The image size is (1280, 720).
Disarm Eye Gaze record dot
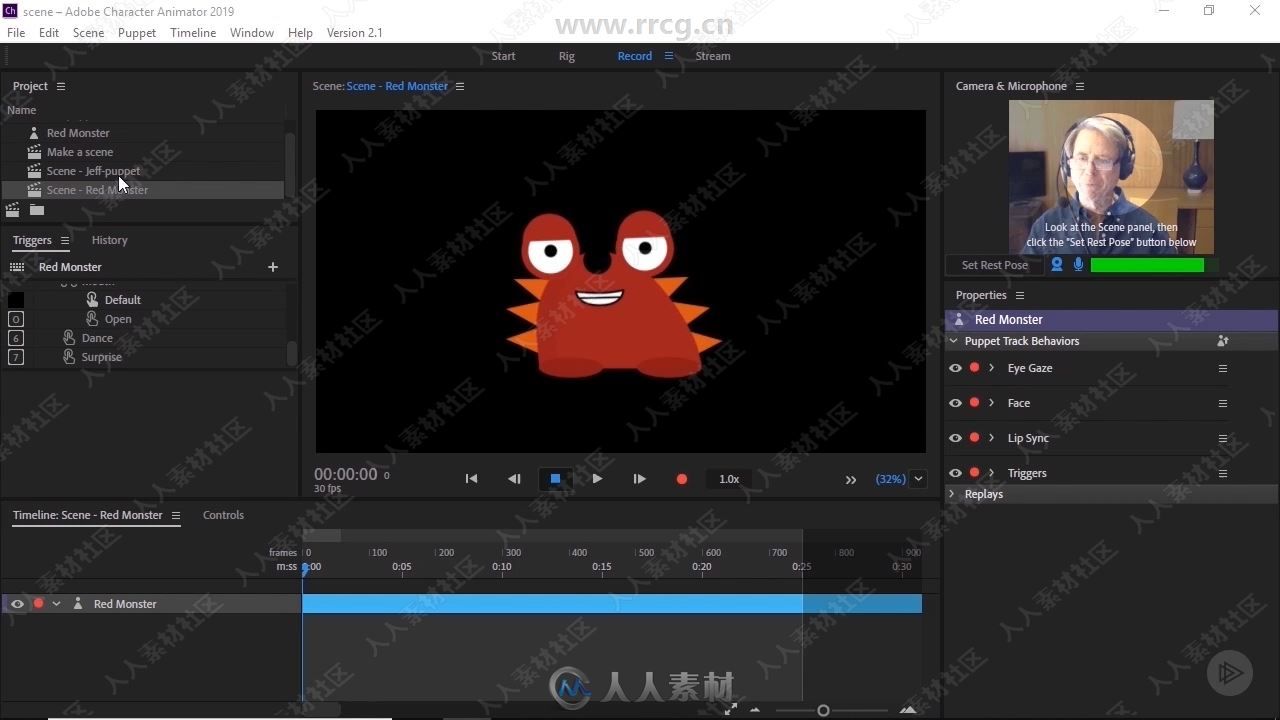(974, 368)
